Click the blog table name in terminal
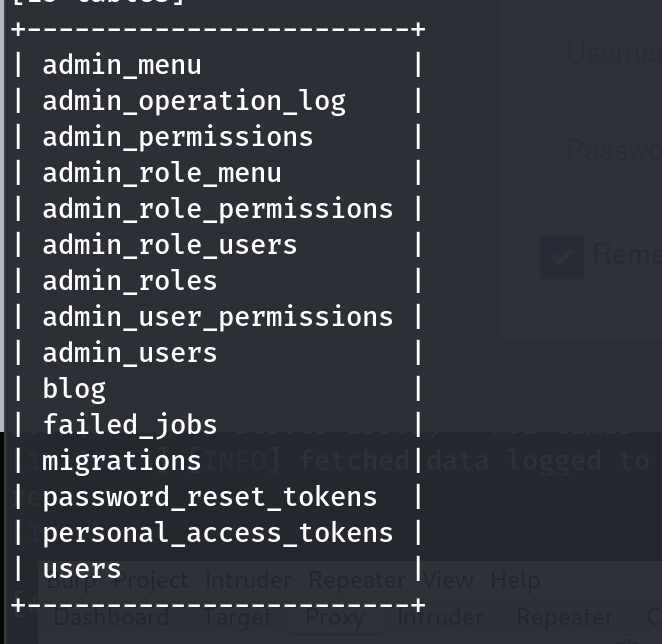The height and width of the screenshot is (644, 662). (x=74, y=389)
